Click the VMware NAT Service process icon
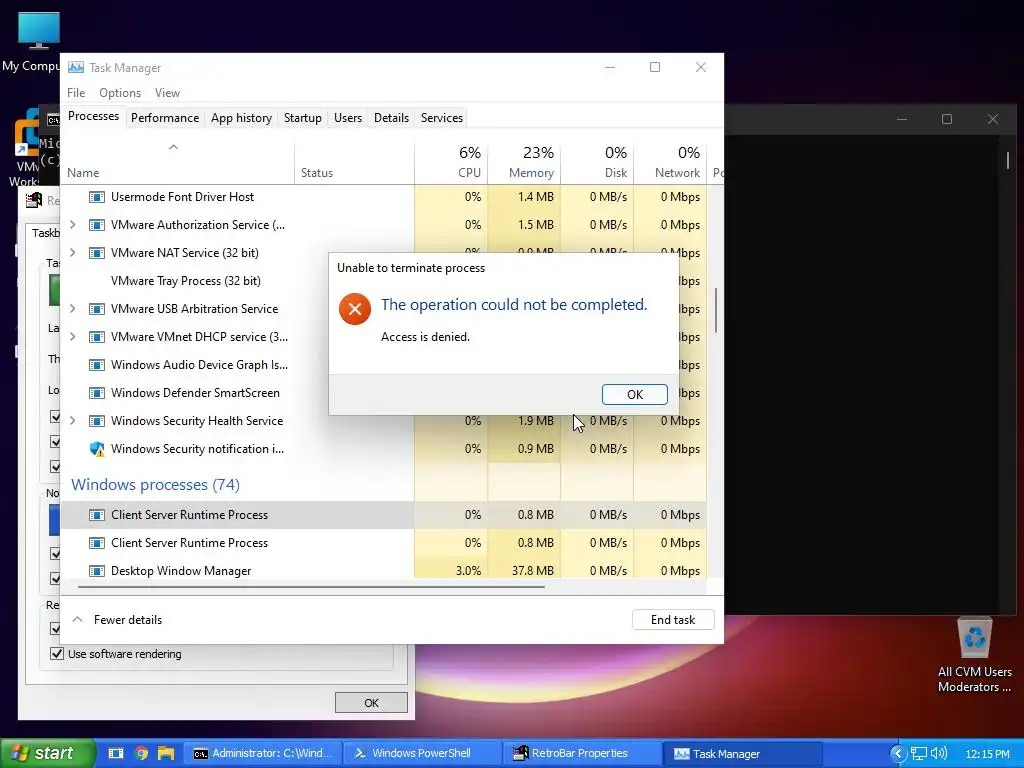The width and height of the screenshot is (1024, 768). tap(97, 253)
